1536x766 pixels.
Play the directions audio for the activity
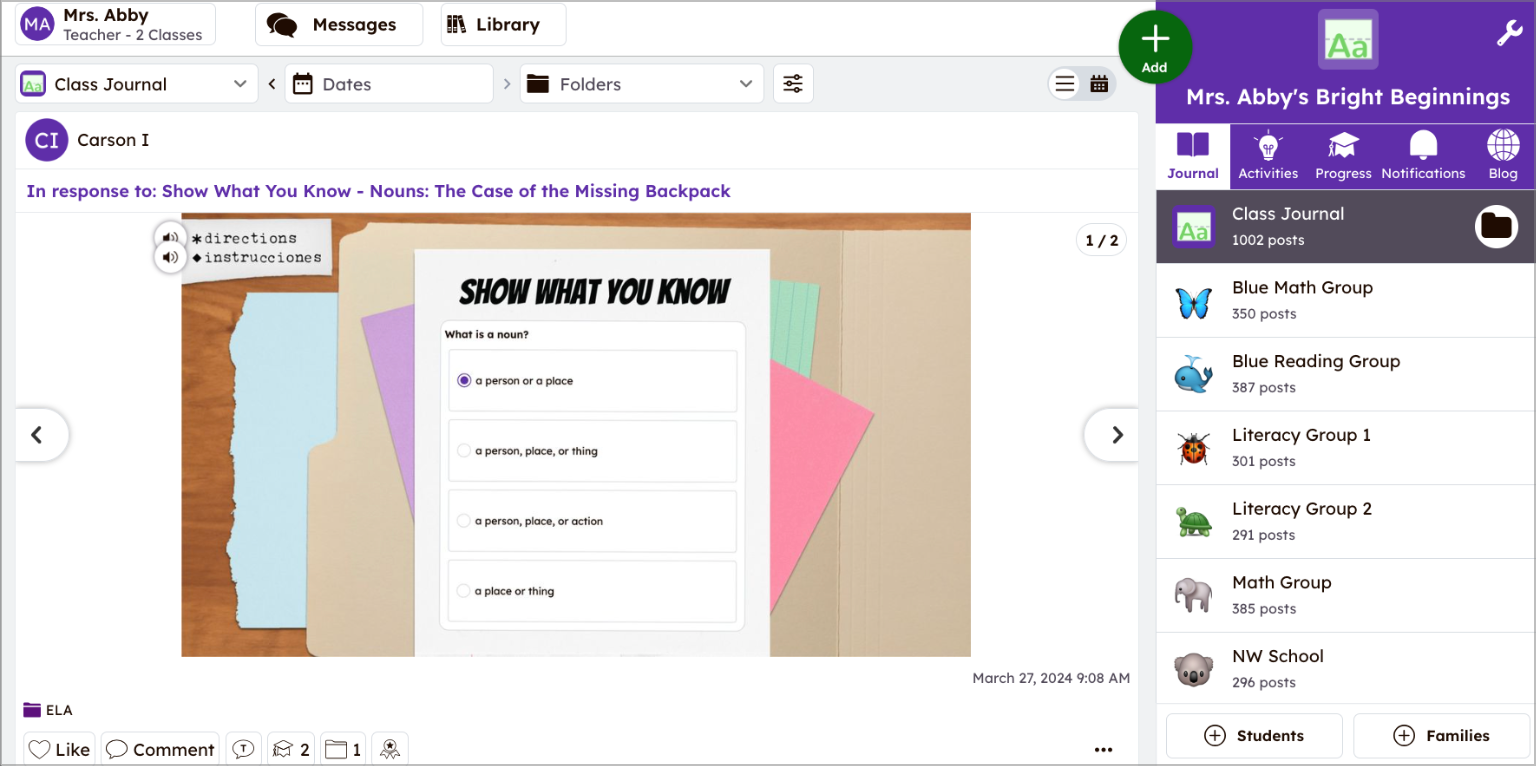[x=171, y=238]
